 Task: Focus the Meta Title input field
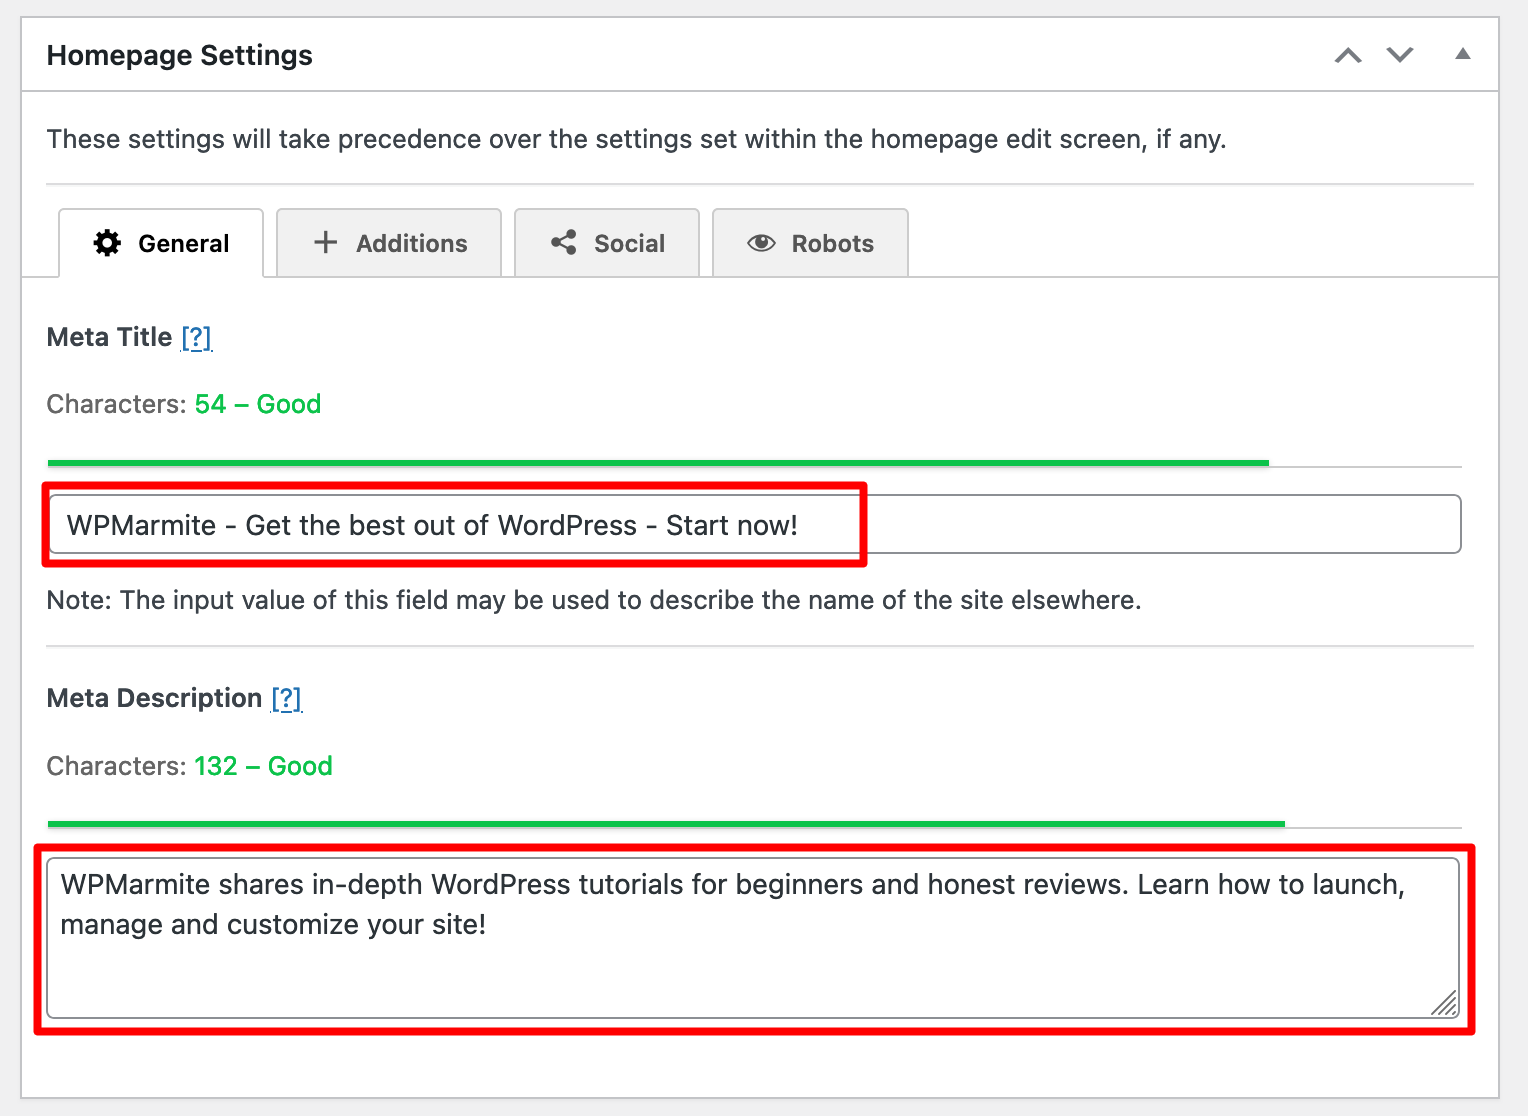[755, 524]
